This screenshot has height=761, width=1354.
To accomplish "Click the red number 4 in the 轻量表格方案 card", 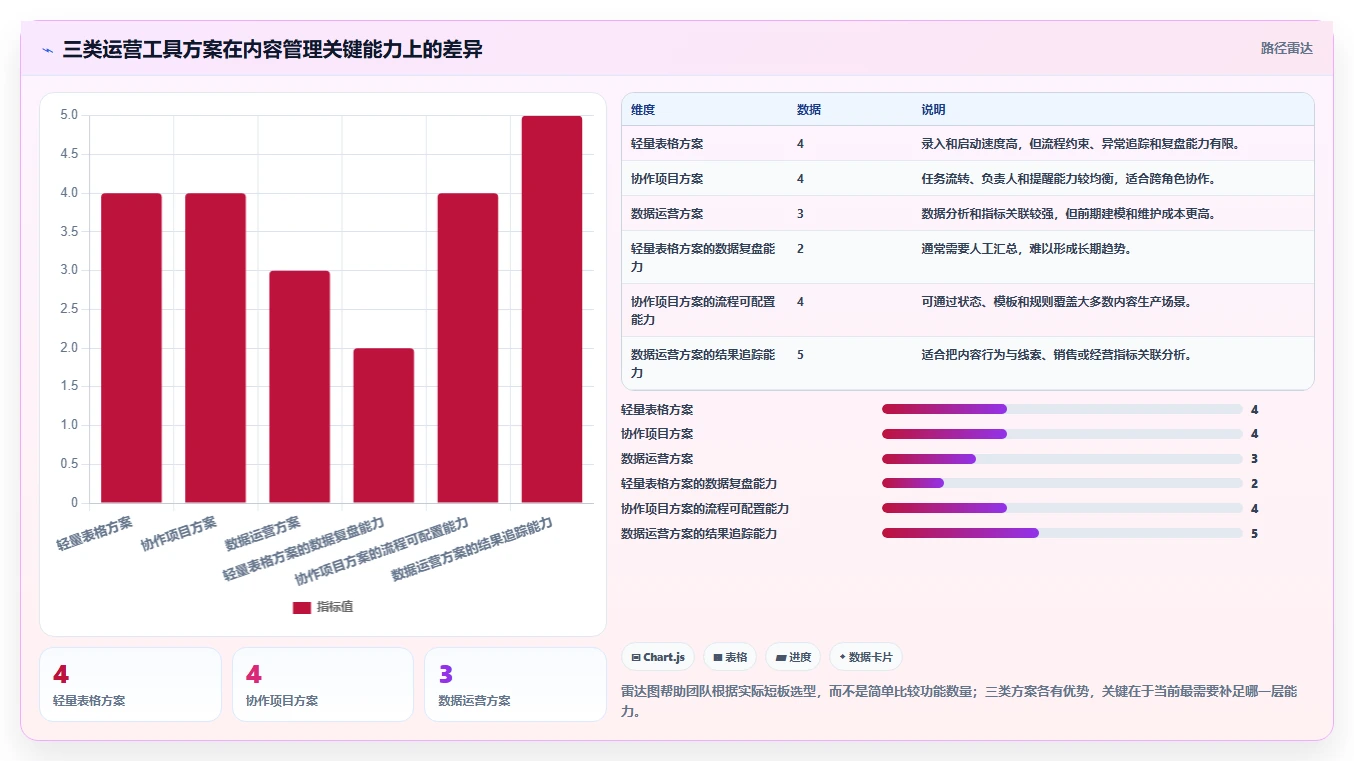I will [61, 675].
